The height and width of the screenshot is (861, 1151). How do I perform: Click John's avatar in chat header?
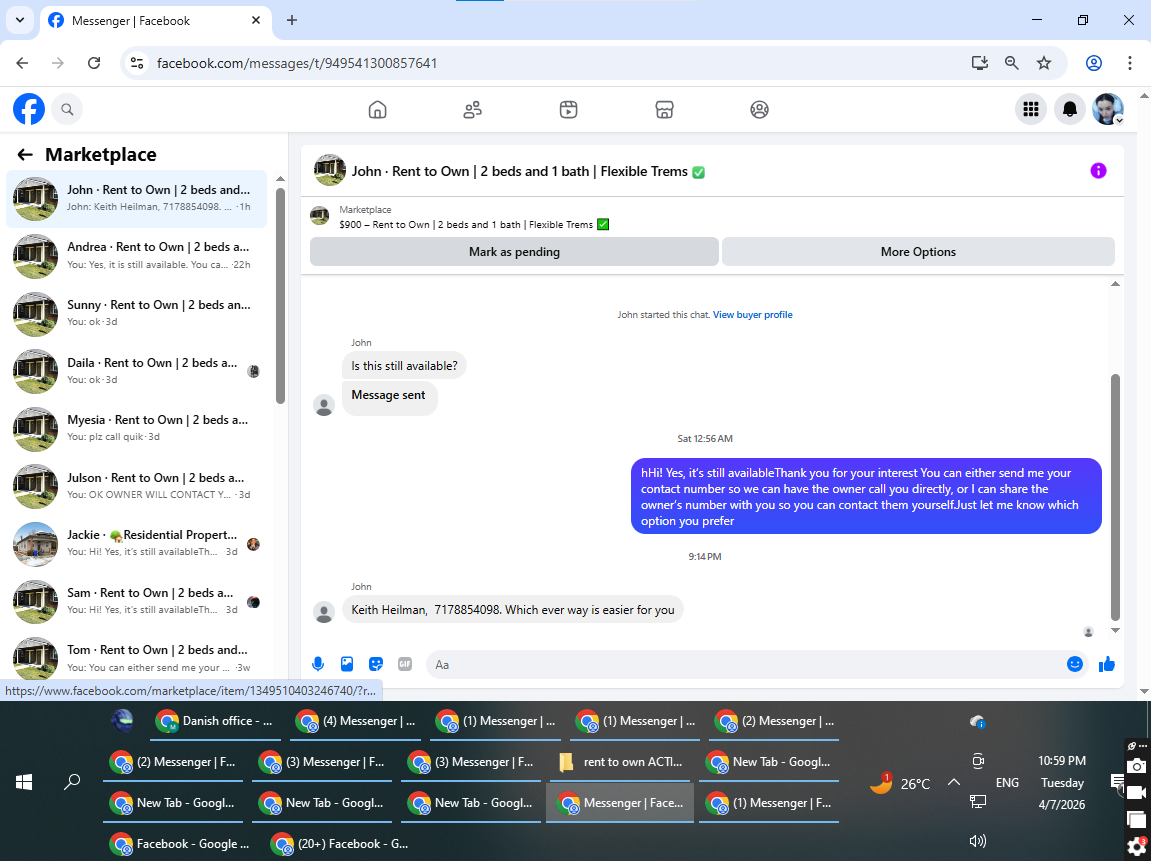click(x=330, y=170)
